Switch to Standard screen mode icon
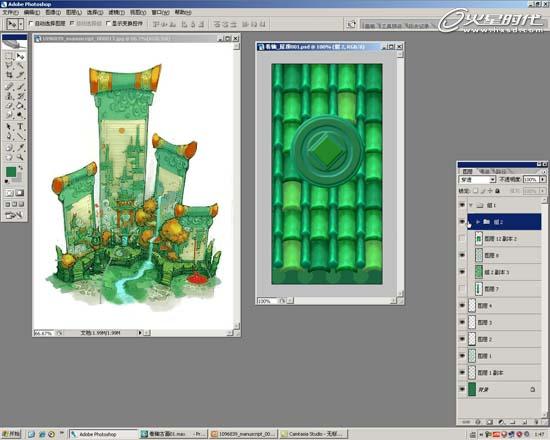Viewport: 550px width, 440px height. (x=7, y=204)
